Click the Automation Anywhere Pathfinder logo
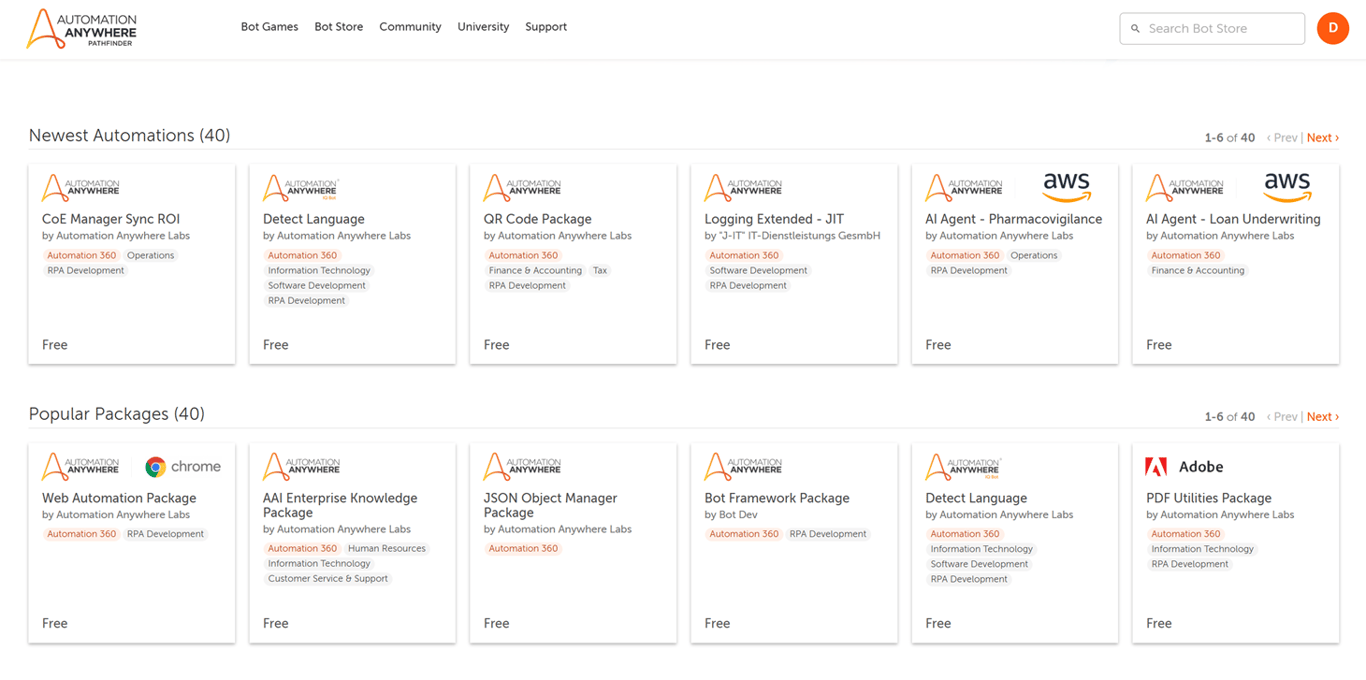This screenshot has height=680, width=1366. point(81,28)
